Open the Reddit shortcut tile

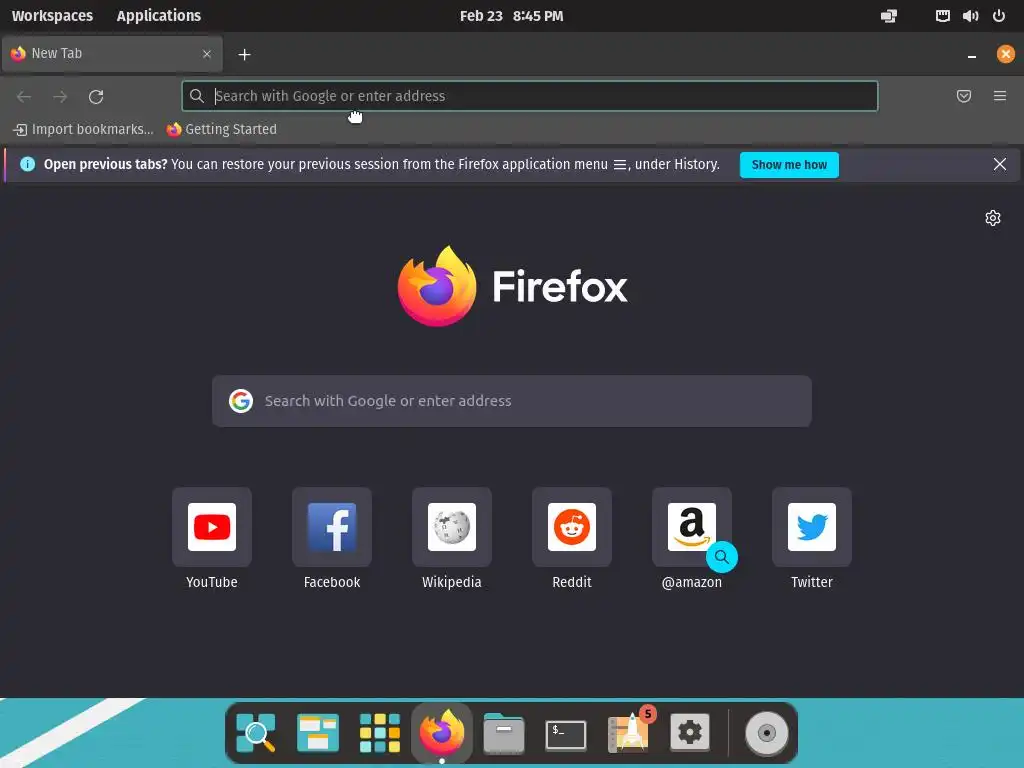coord(572,527)
